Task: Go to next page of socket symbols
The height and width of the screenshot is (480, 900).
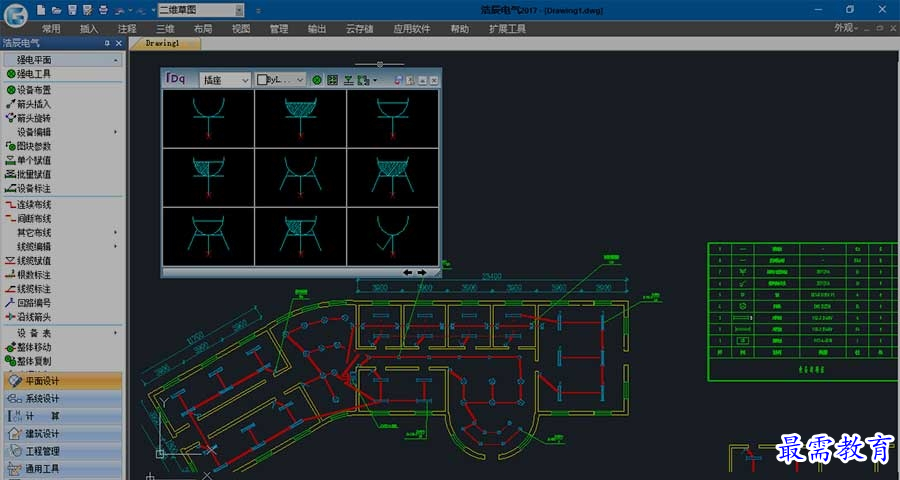Action: [x=422, y=272]
